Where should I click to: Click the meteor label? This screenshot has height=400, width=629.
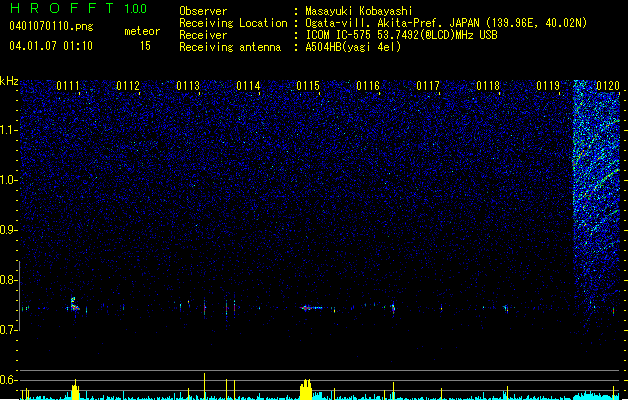[142, 31]
